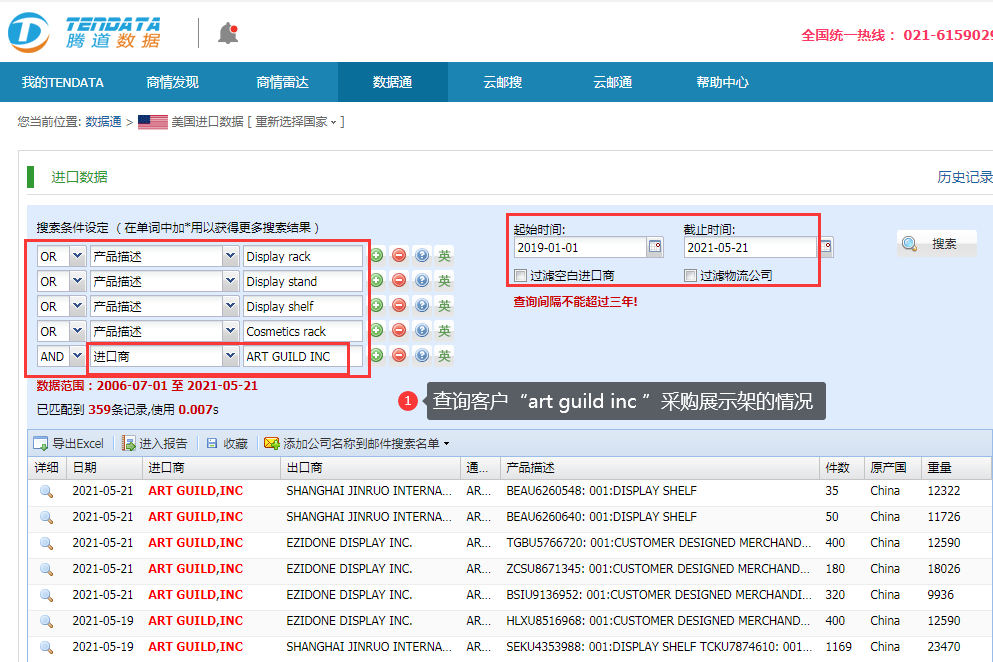
Task: Focus the 起始时间 date field
Action: click(580, 247)
